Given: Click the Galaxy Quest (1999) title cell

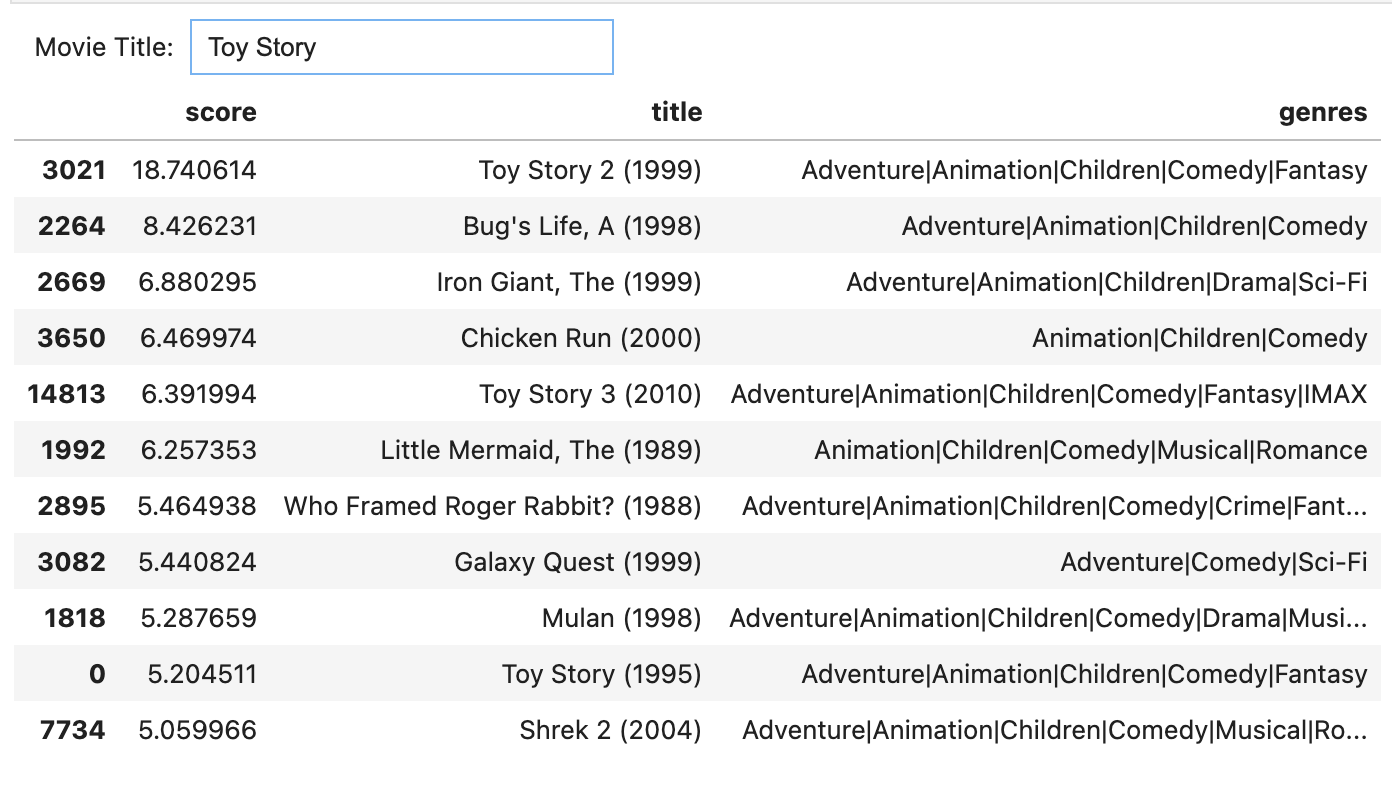Looking at the screenshot, I should [578, 562].
